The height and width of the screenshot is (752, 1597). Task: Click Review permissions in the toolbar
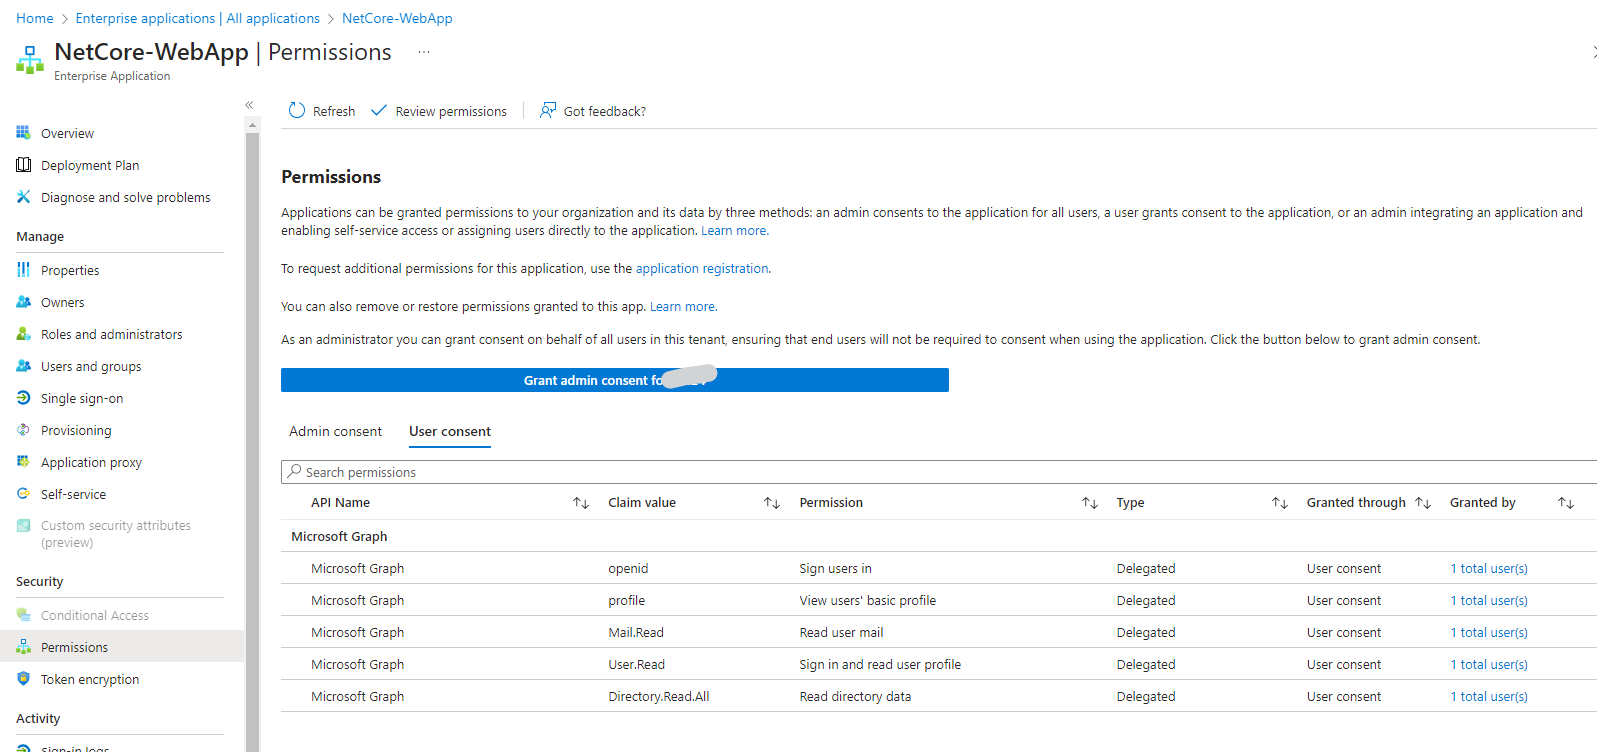(x=439, y=111)
